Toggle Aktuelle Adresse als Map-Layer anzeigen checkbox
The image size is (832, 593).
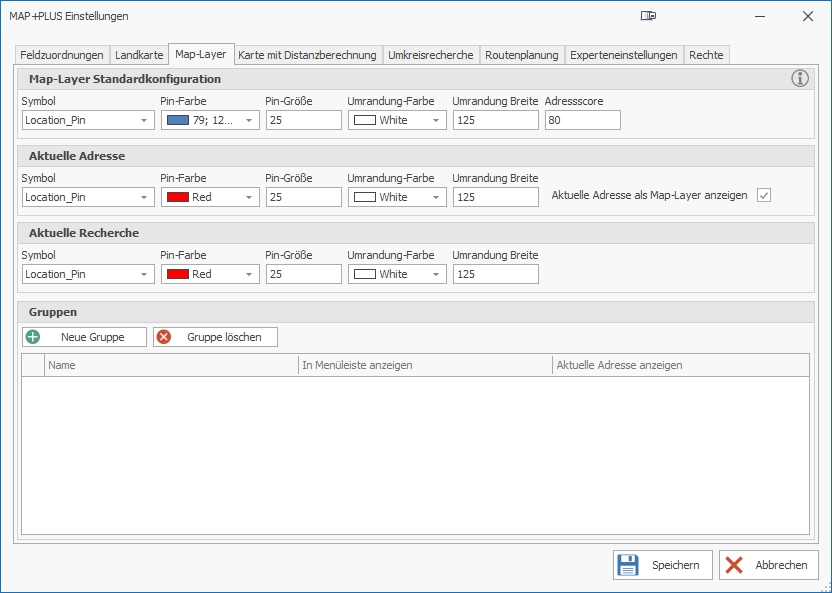(x=764, y=196)
